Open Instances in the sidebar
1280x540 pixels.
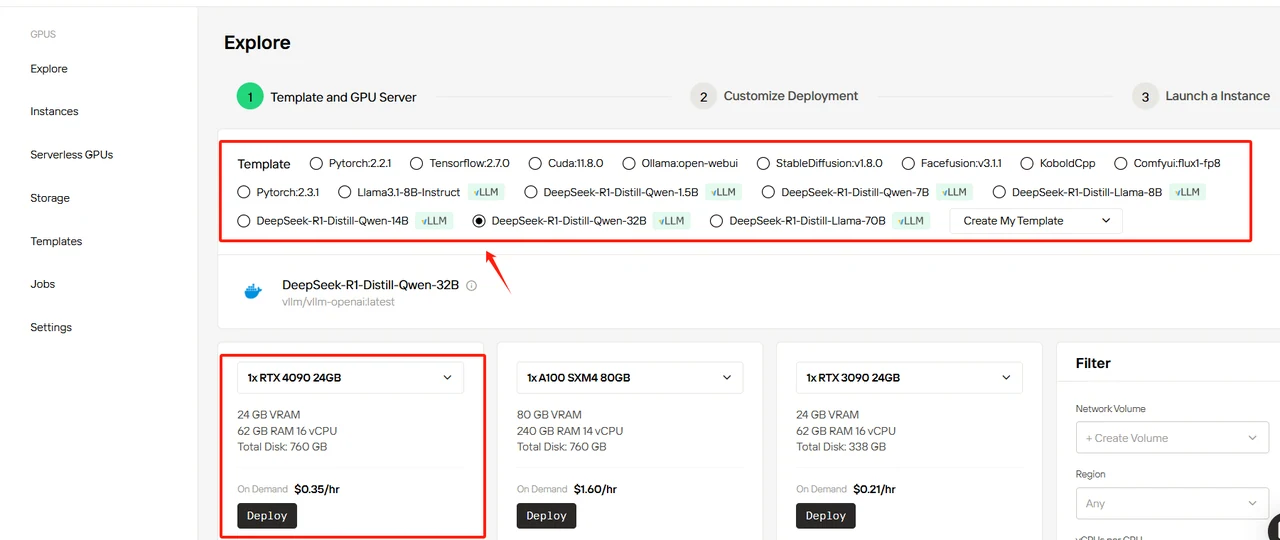54,112
